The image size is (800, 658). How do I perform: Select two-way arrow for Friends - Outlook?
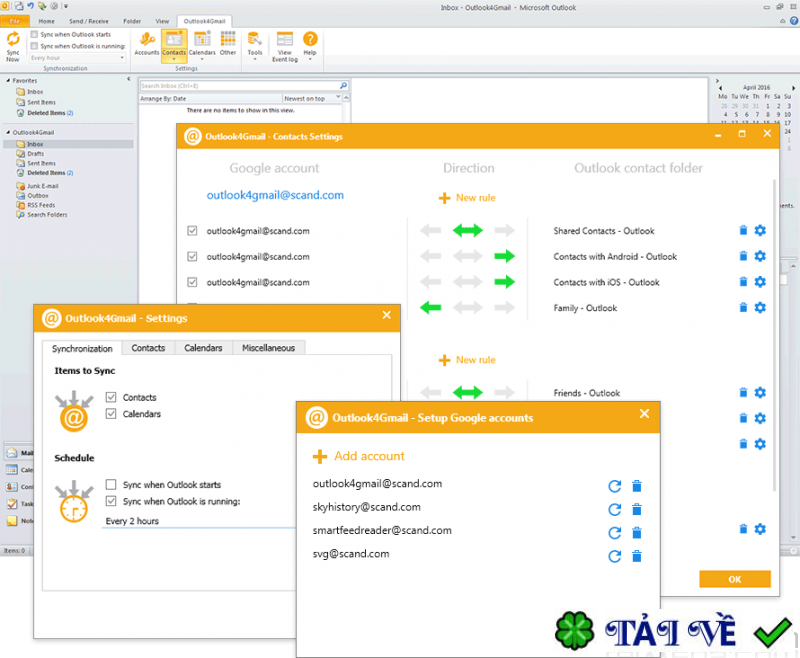pos(468,393)
